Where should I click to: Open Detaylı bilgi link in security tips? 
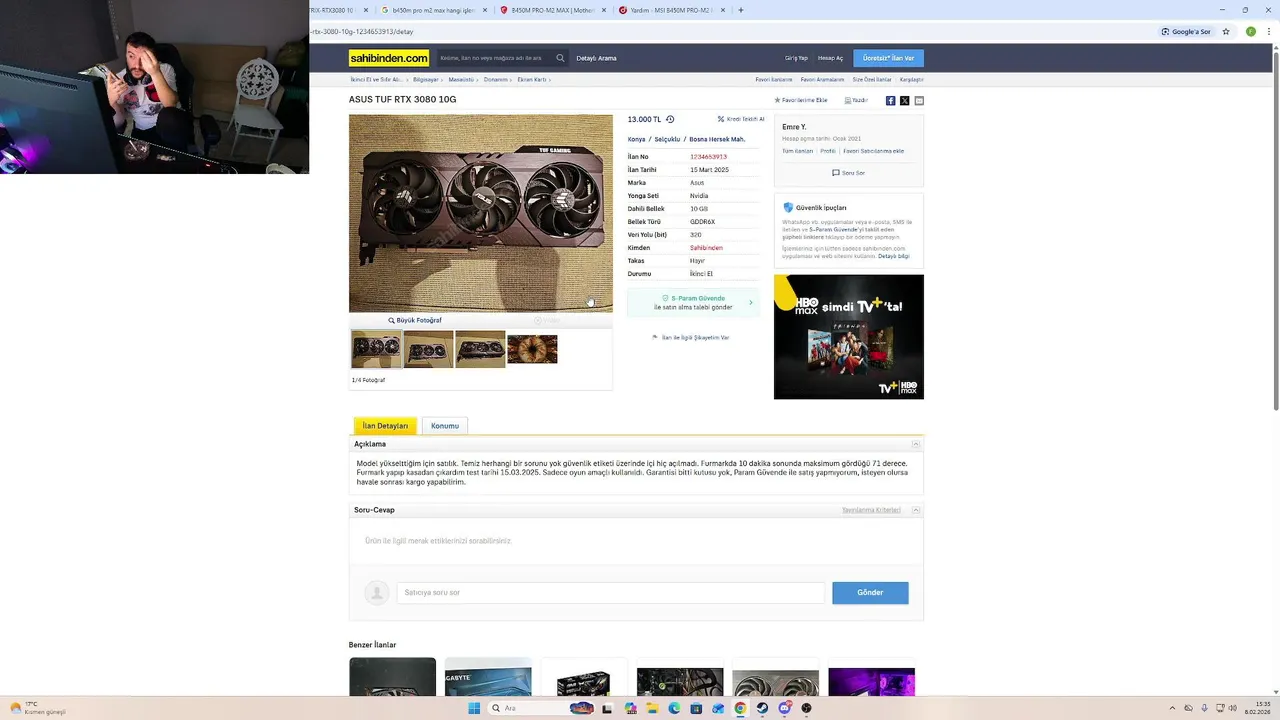(894, 256)
